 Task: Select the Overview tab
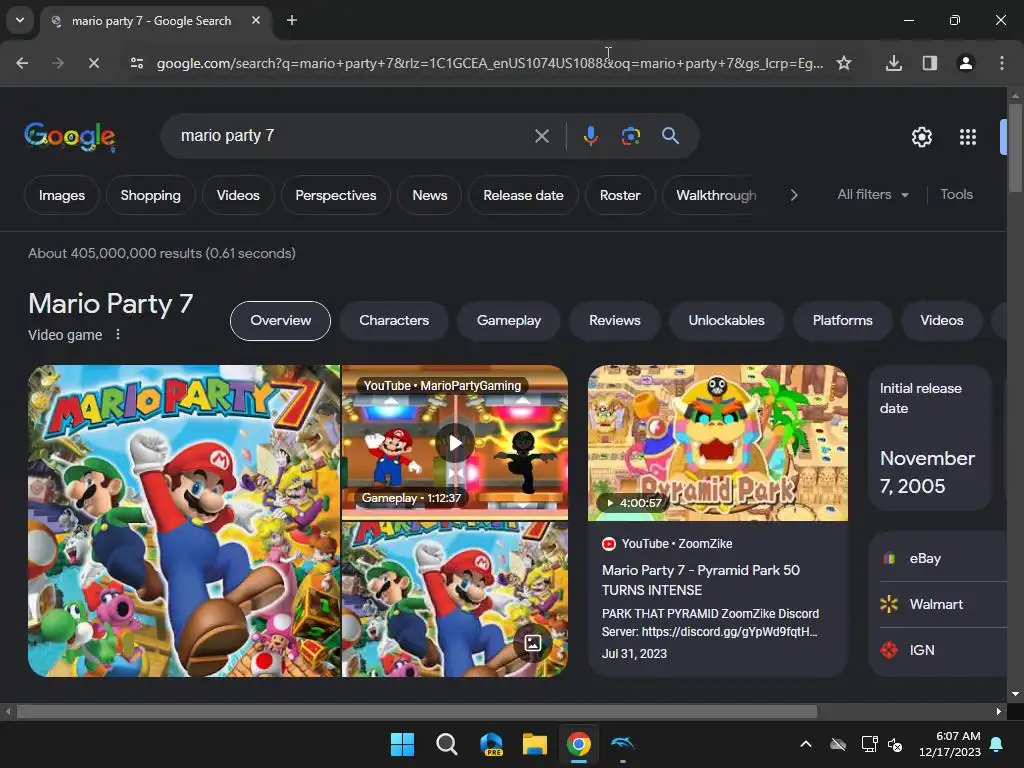click(280, 321)
